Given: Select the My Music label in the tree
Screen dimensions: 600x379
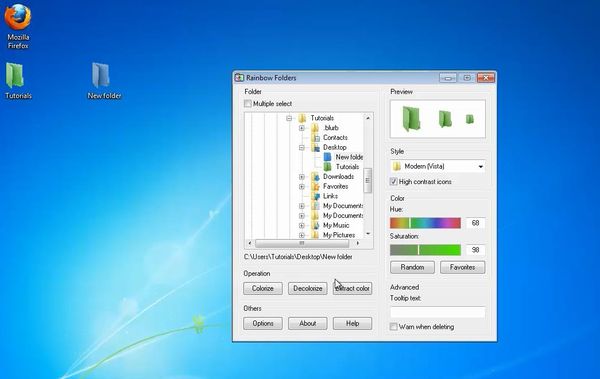Looking at the screenshot, I should tap(336, 225).
